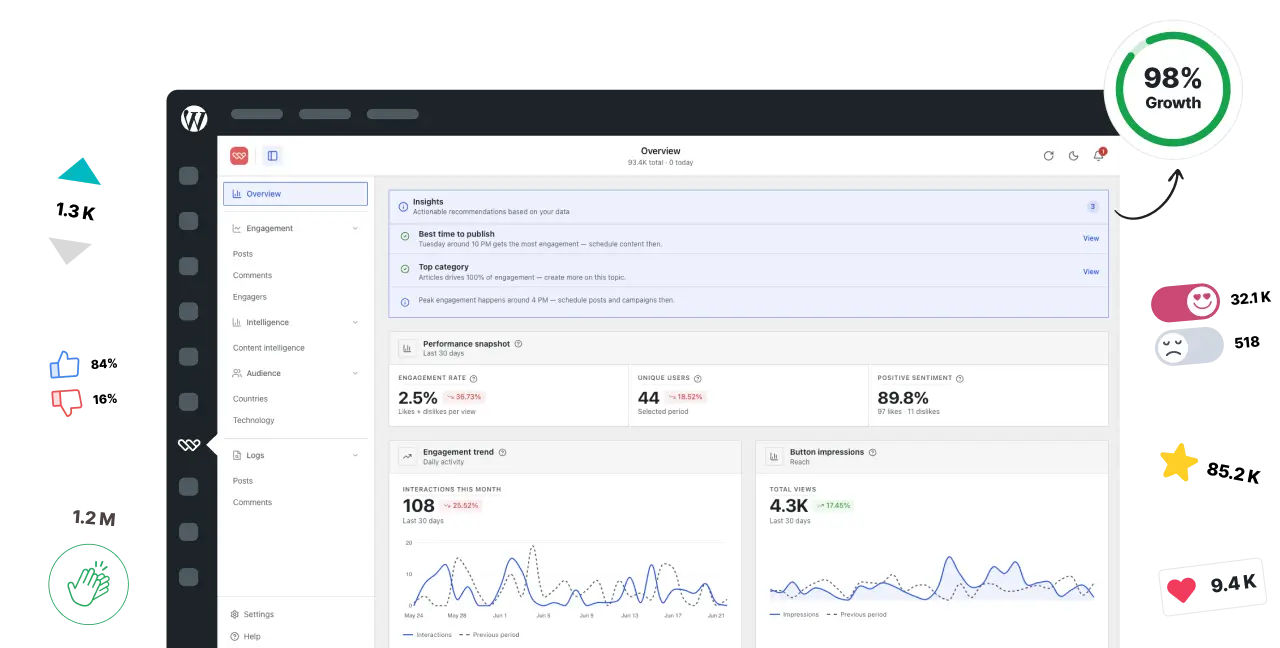Click the 4.3K total views value
The width and height of the screenshot is (1280, 648).
tap(788, 506)
